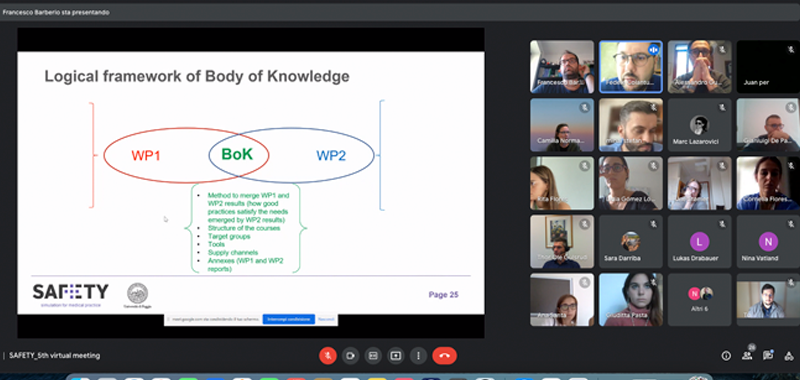Viewport: 800px width, 380px height.
Task: Select Sara Darriba's participant tile
Action: [x=631, y=241]
